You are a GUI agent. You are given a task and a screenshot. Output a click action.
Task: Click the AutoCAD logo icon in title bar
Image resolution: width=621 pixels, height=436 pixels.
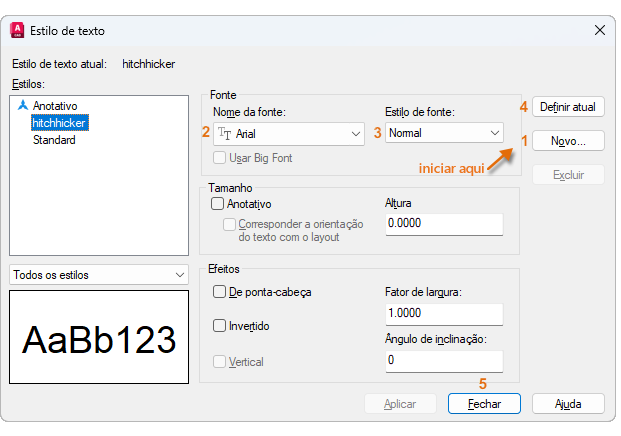point(17,31)
